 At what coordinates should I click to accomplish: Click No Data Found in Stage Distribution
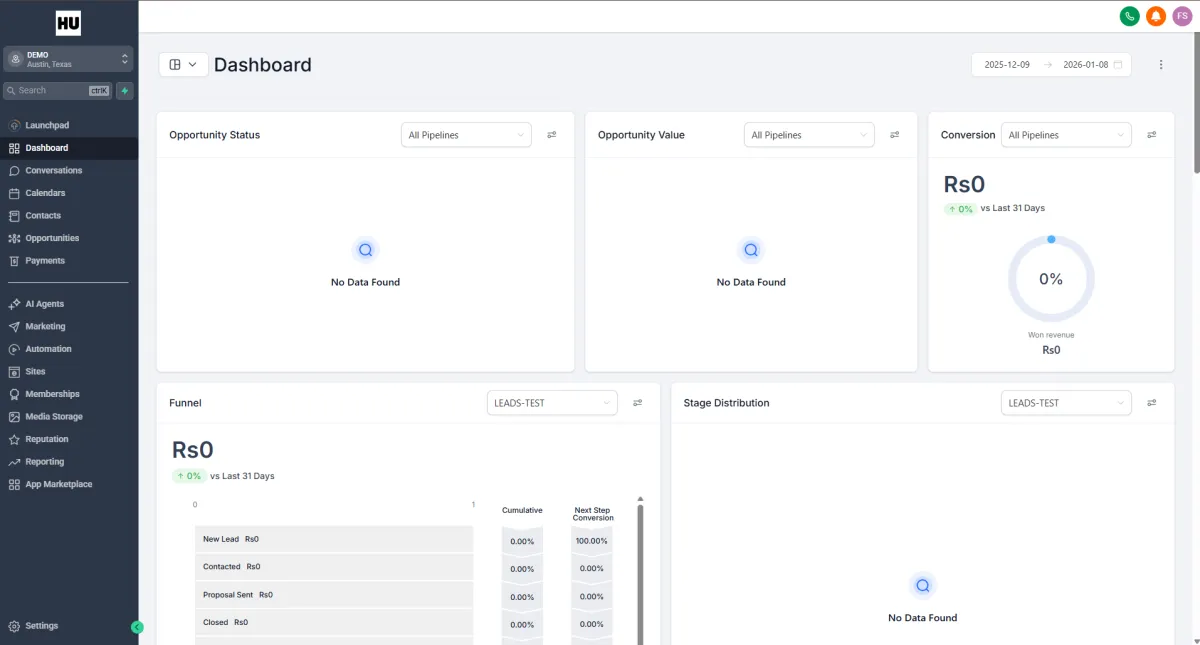tap(923, 618)
